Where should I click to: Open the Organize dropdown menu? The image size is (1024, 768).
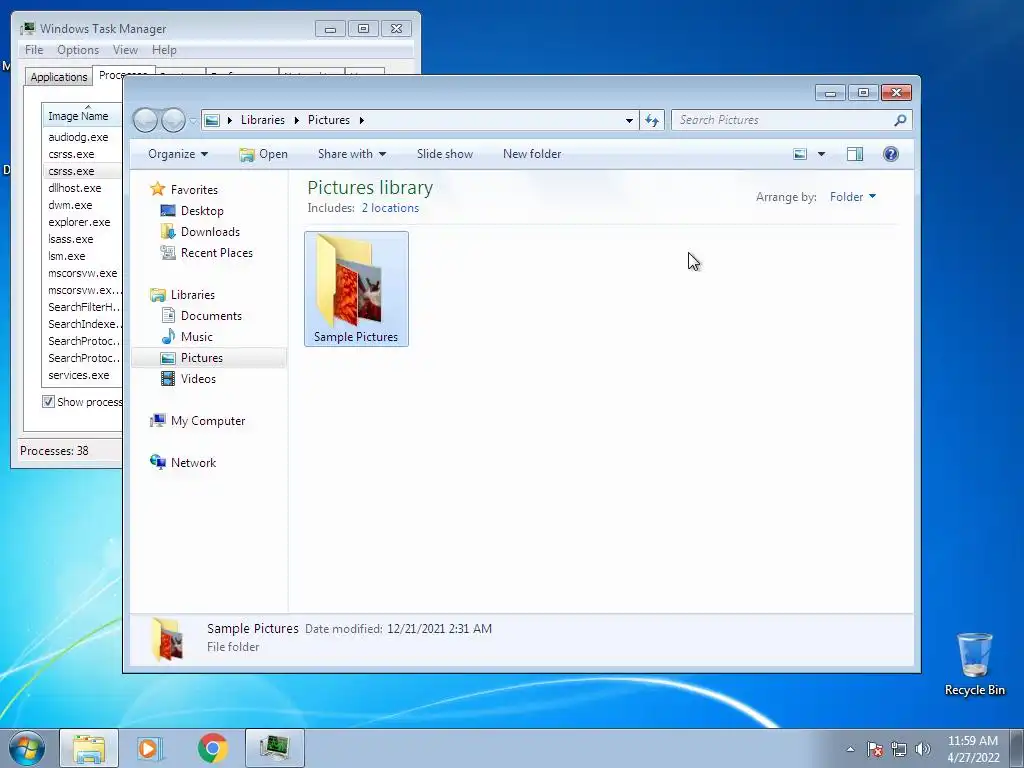click(x=178, y=154)
